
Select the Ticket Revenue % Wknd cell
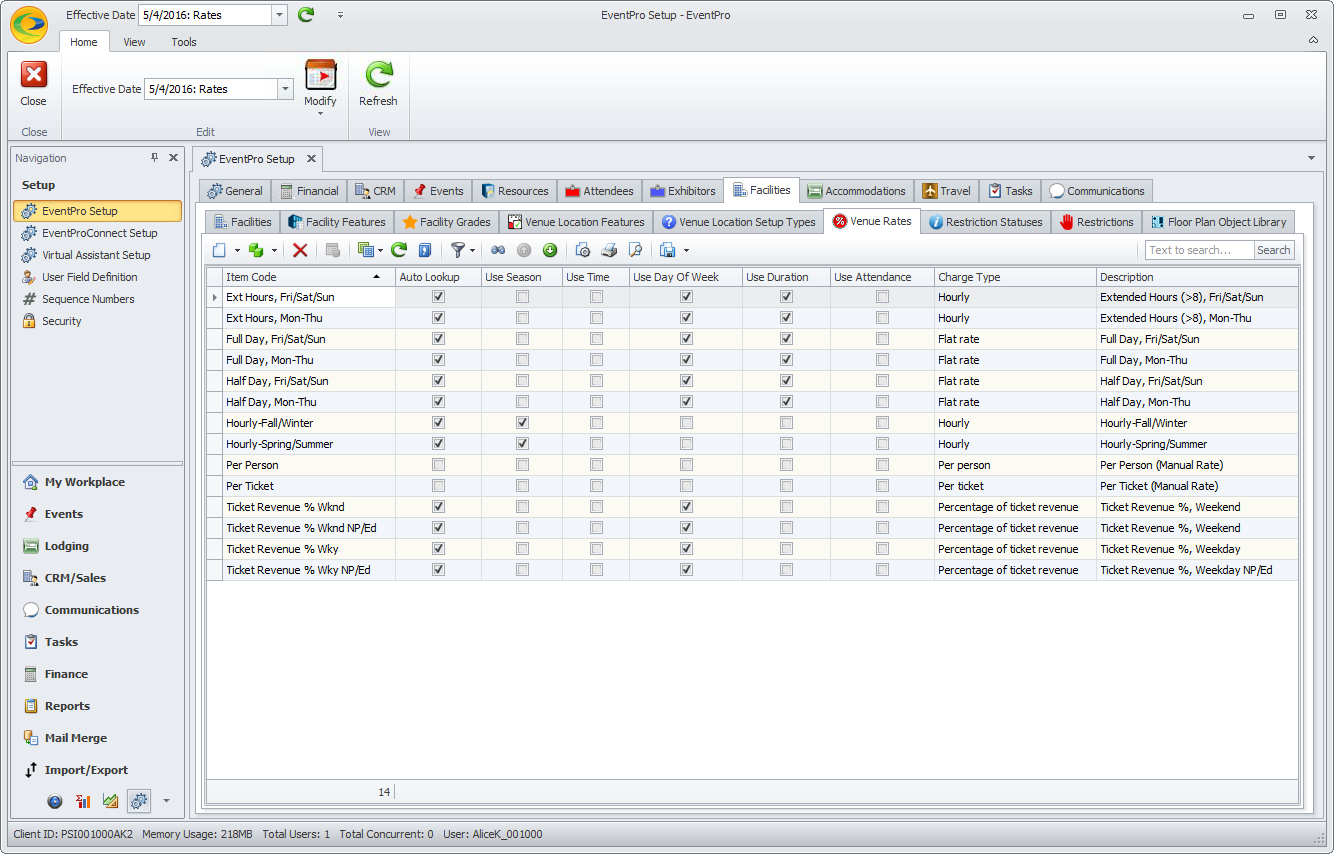click(x=308, y=507)
